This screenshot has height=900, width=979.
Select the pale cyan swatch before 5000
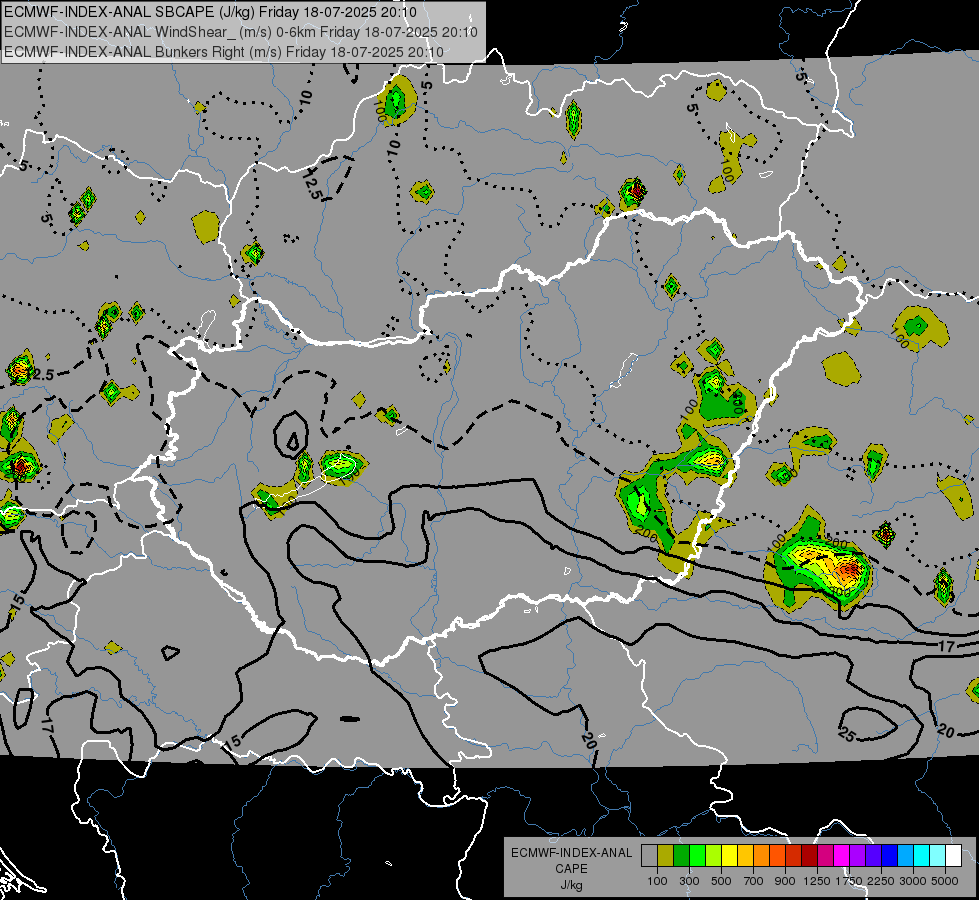(x=938, y=856)
